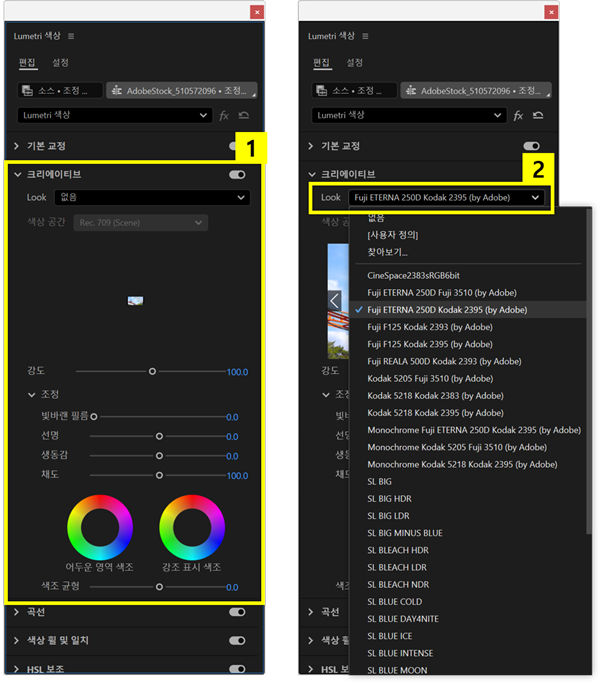This screenshot has width=600, height=684.
Task: Click 어두운 영역 색조 color wheel
Action: (x=100, y=527)
